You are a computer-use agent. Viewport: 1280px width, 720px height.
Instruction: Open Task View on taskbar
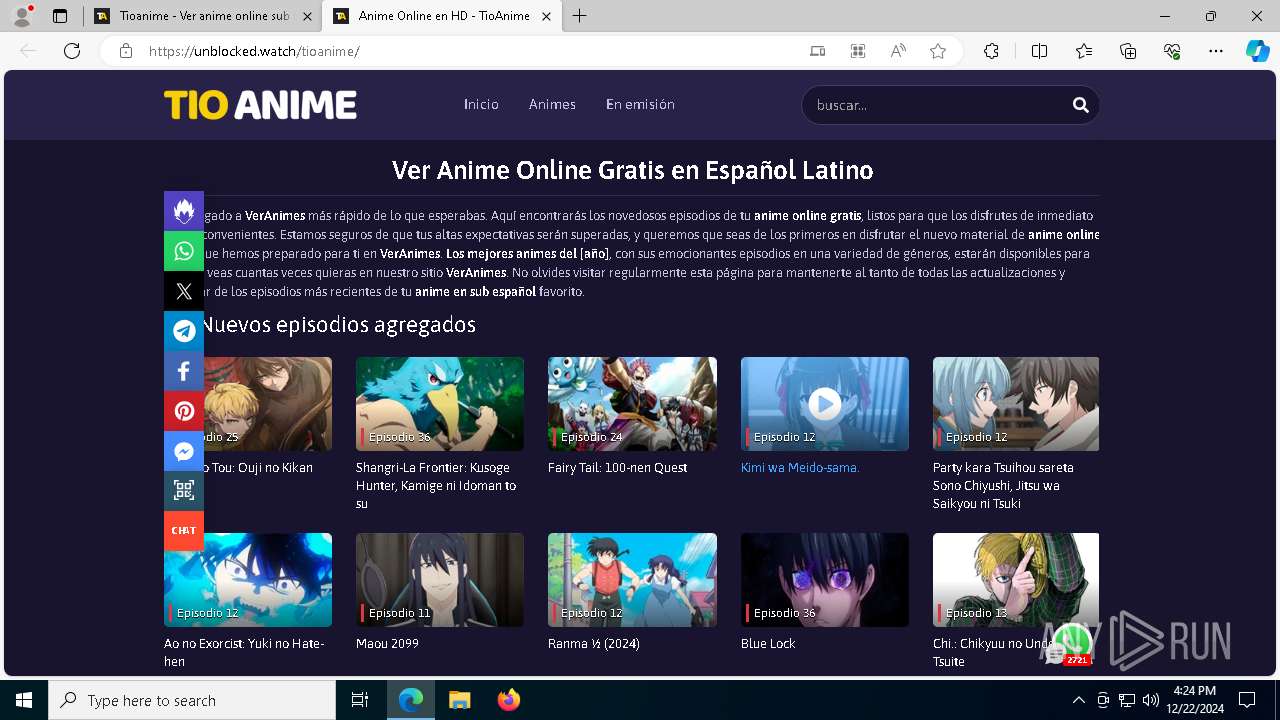[x=360, y=700]
